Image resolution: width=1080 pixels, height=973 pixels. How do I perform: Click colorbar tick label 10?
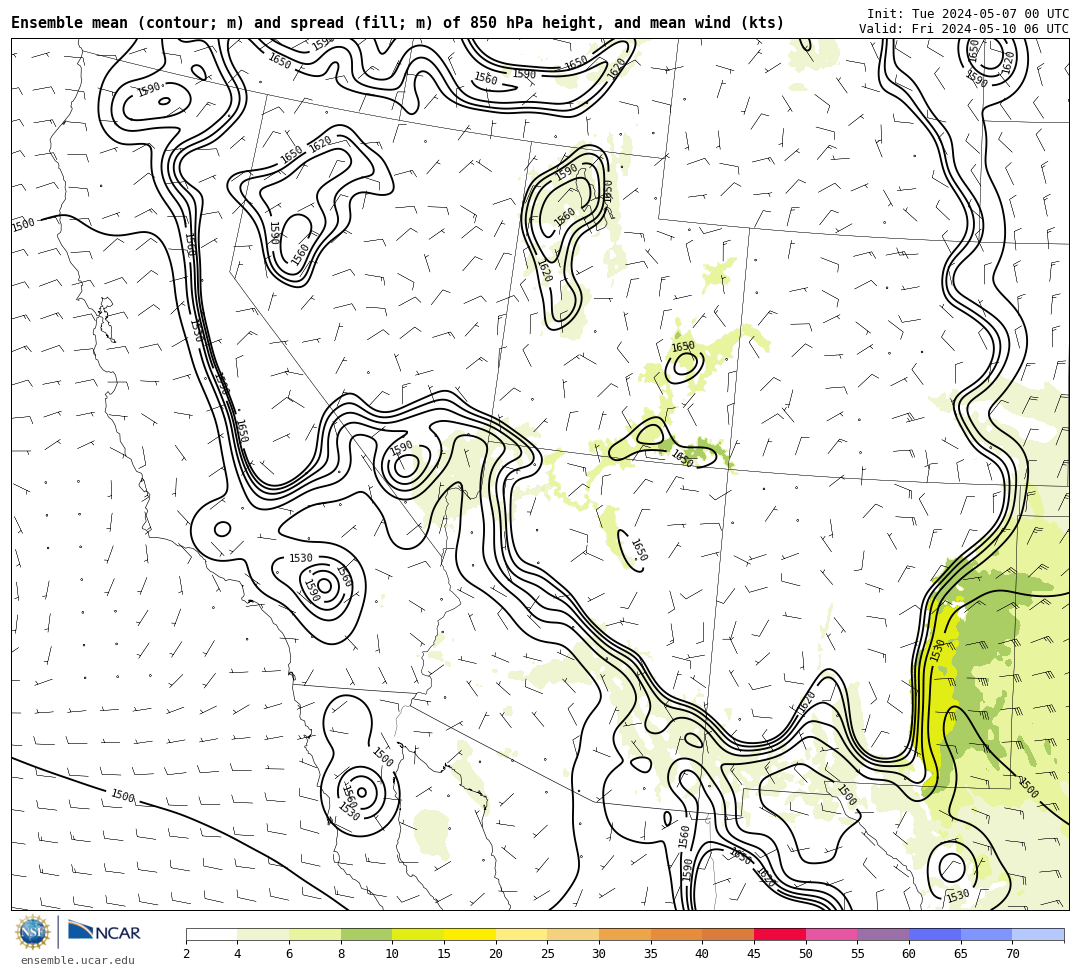click(392, 954)
